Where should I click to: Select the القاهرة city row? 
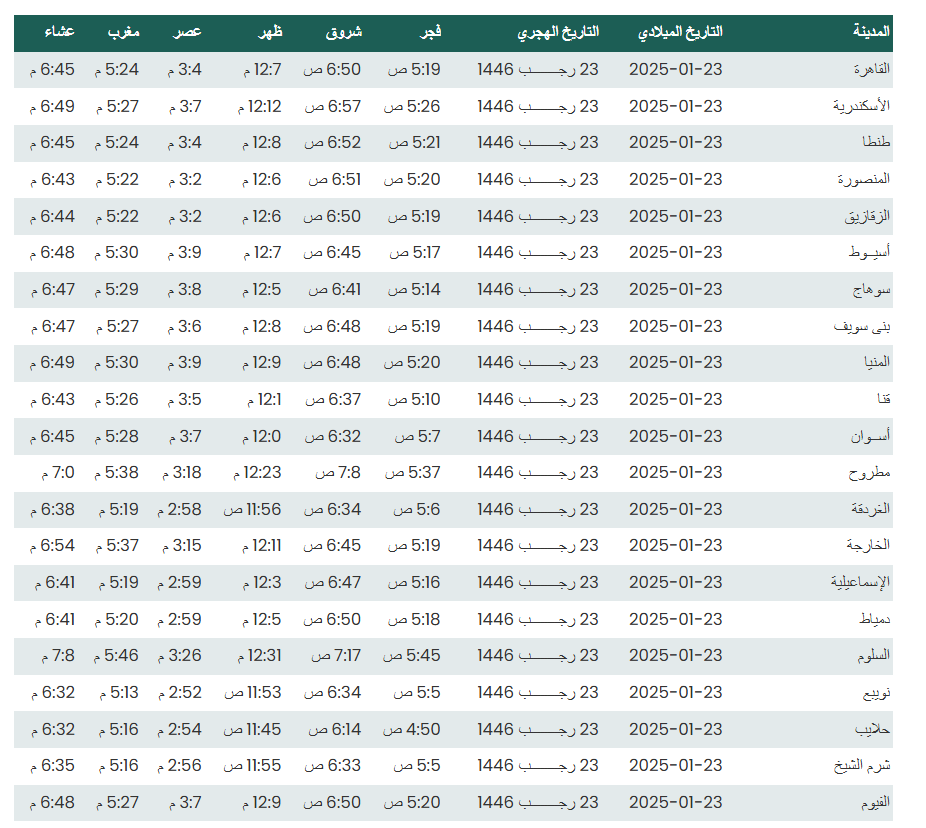[453, 70]
